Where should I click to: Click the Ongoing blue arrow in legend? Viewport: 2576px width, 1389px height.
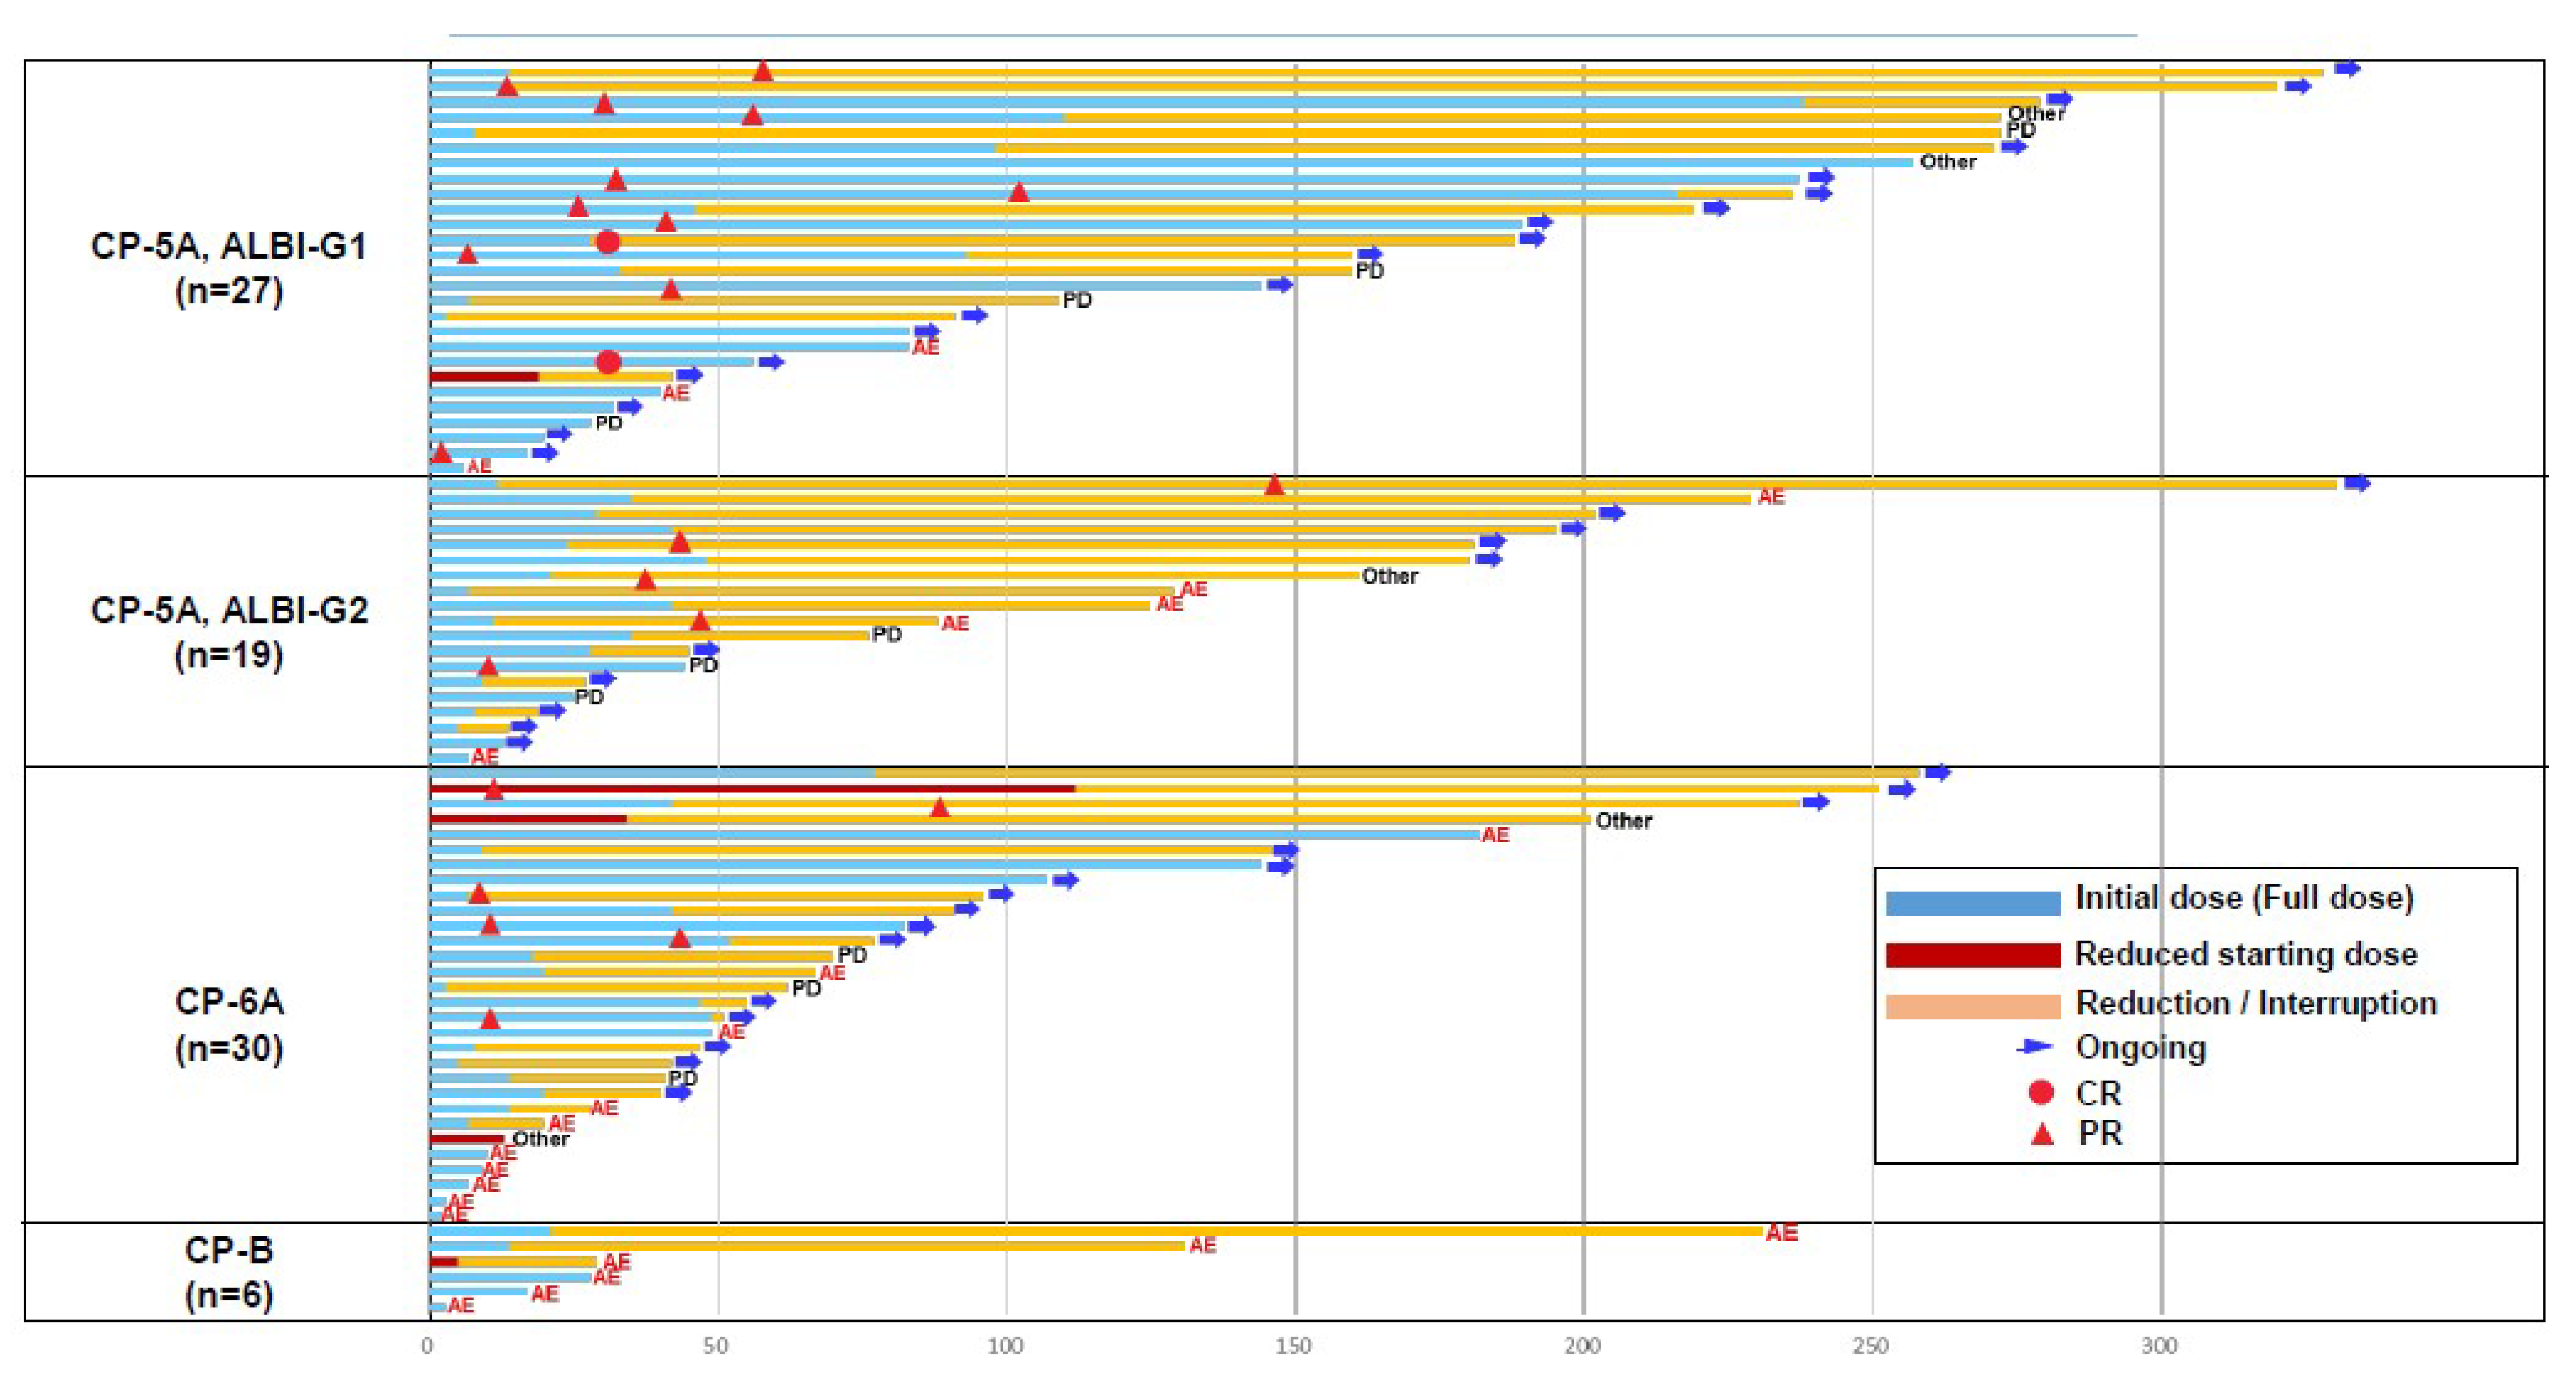tap(2034, 1047)
